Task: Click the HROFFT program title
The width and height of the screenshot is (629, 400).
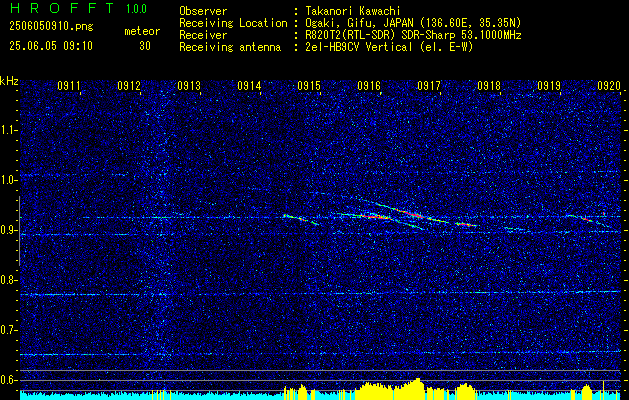Action: point(62,8)
